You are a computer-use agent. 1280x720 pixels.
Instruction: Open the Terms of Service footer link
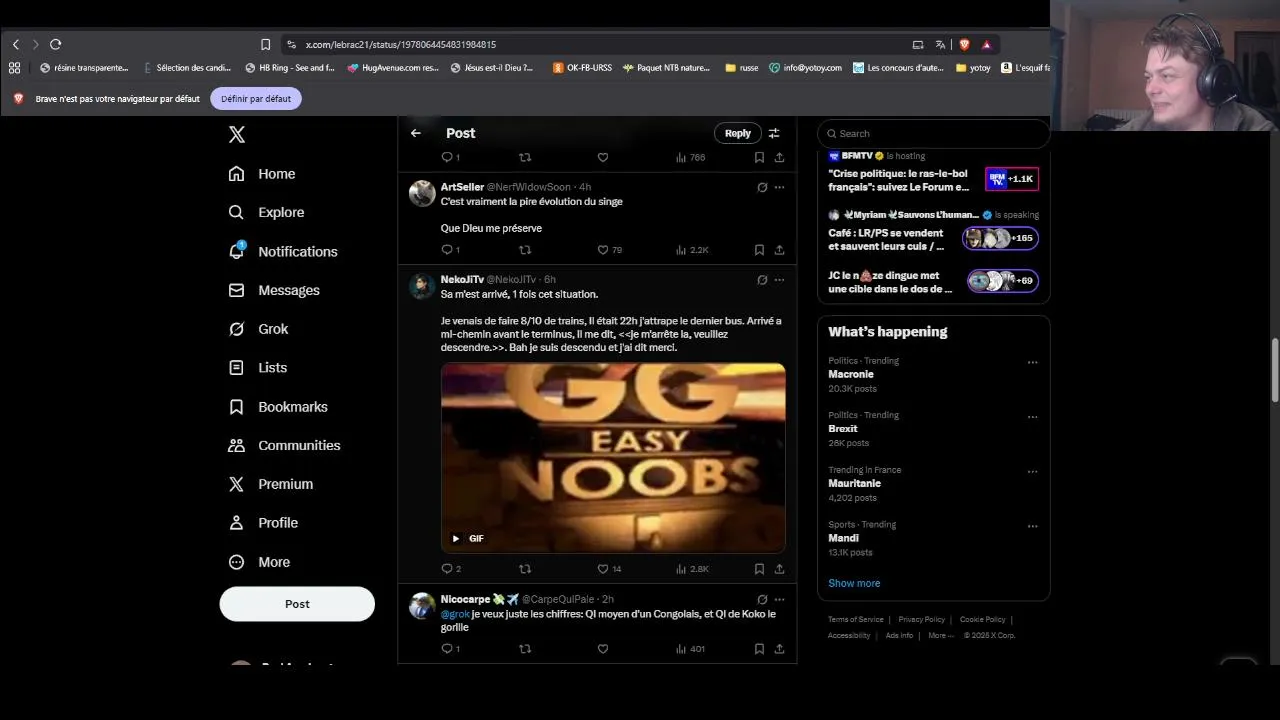856,620
